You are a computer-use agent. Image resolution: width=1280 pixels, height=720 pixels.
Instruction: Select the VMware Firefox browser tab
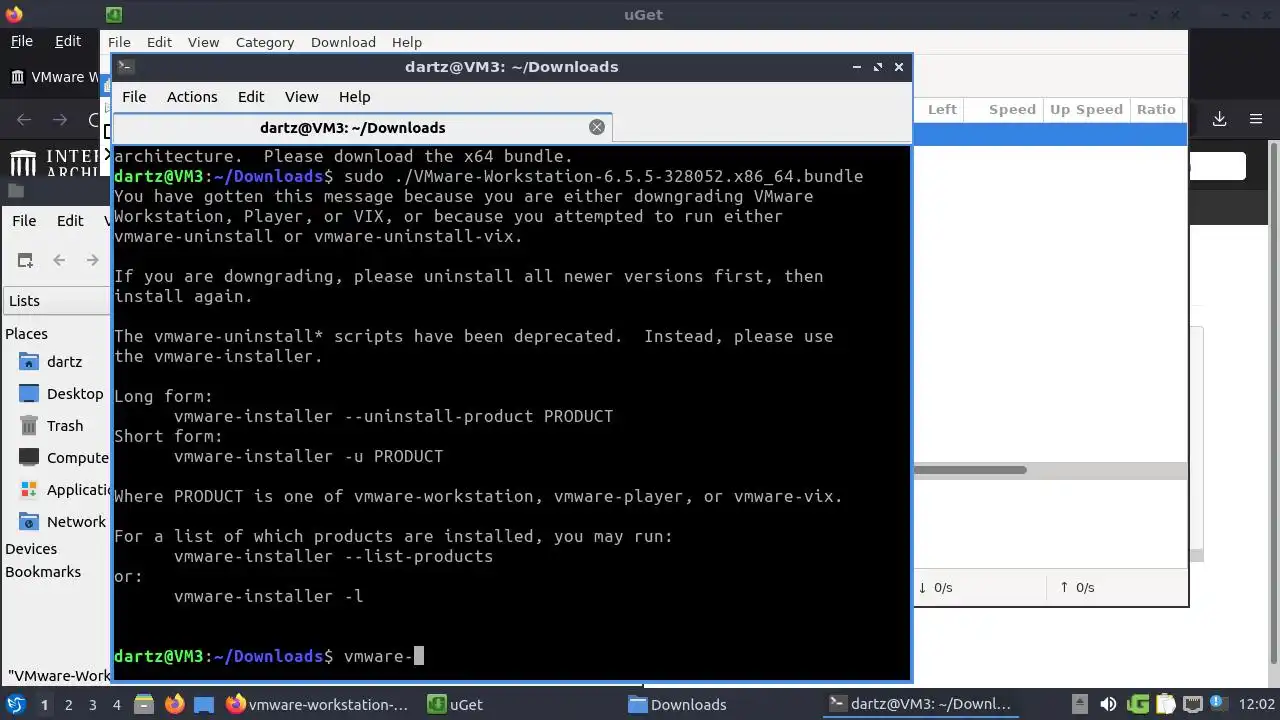pyautogui.click(x=55, y=77)
